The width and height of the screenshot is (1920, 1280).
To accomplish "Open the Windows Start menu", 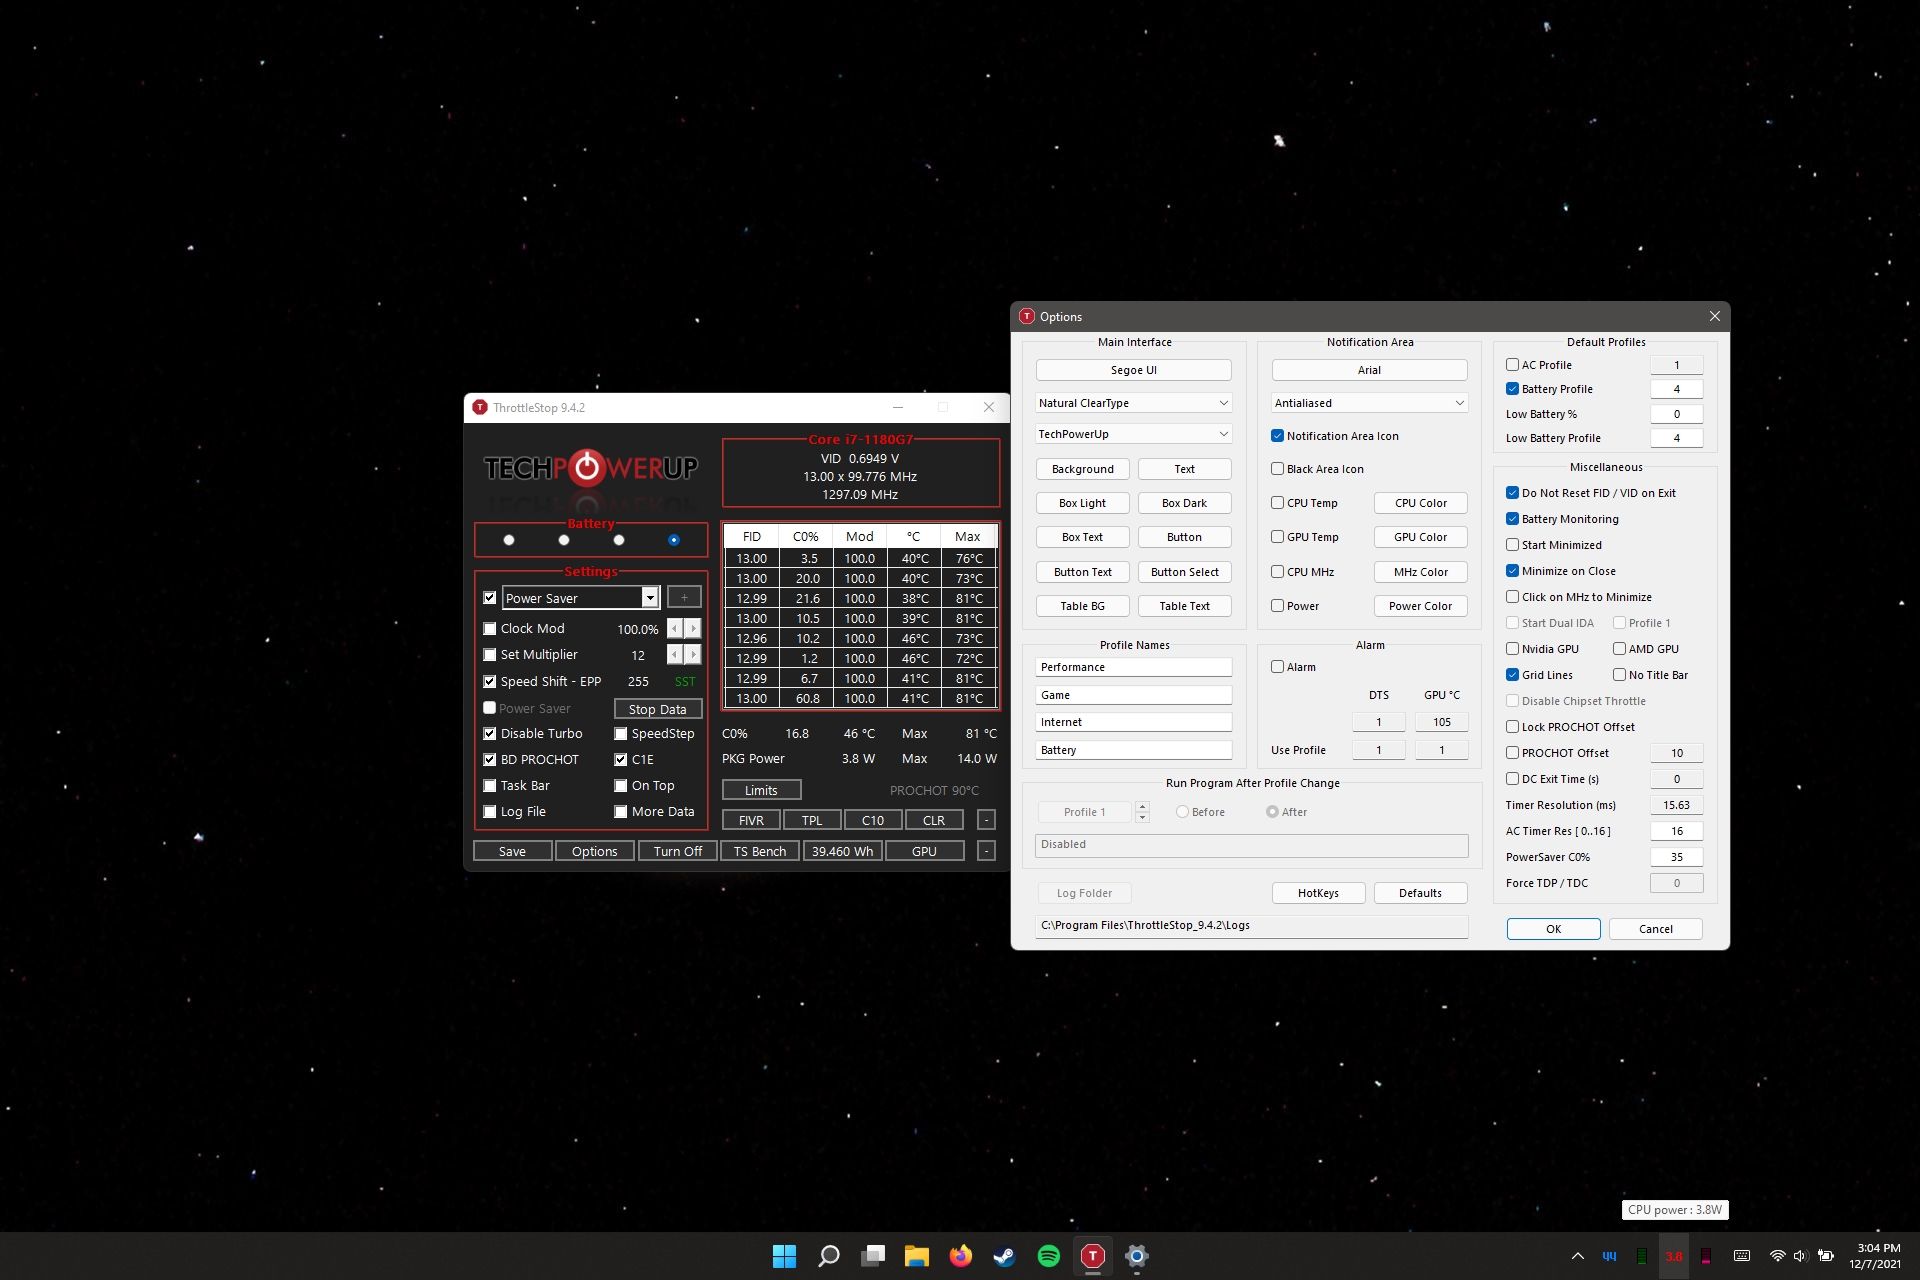I will [x=784, y=1256].
